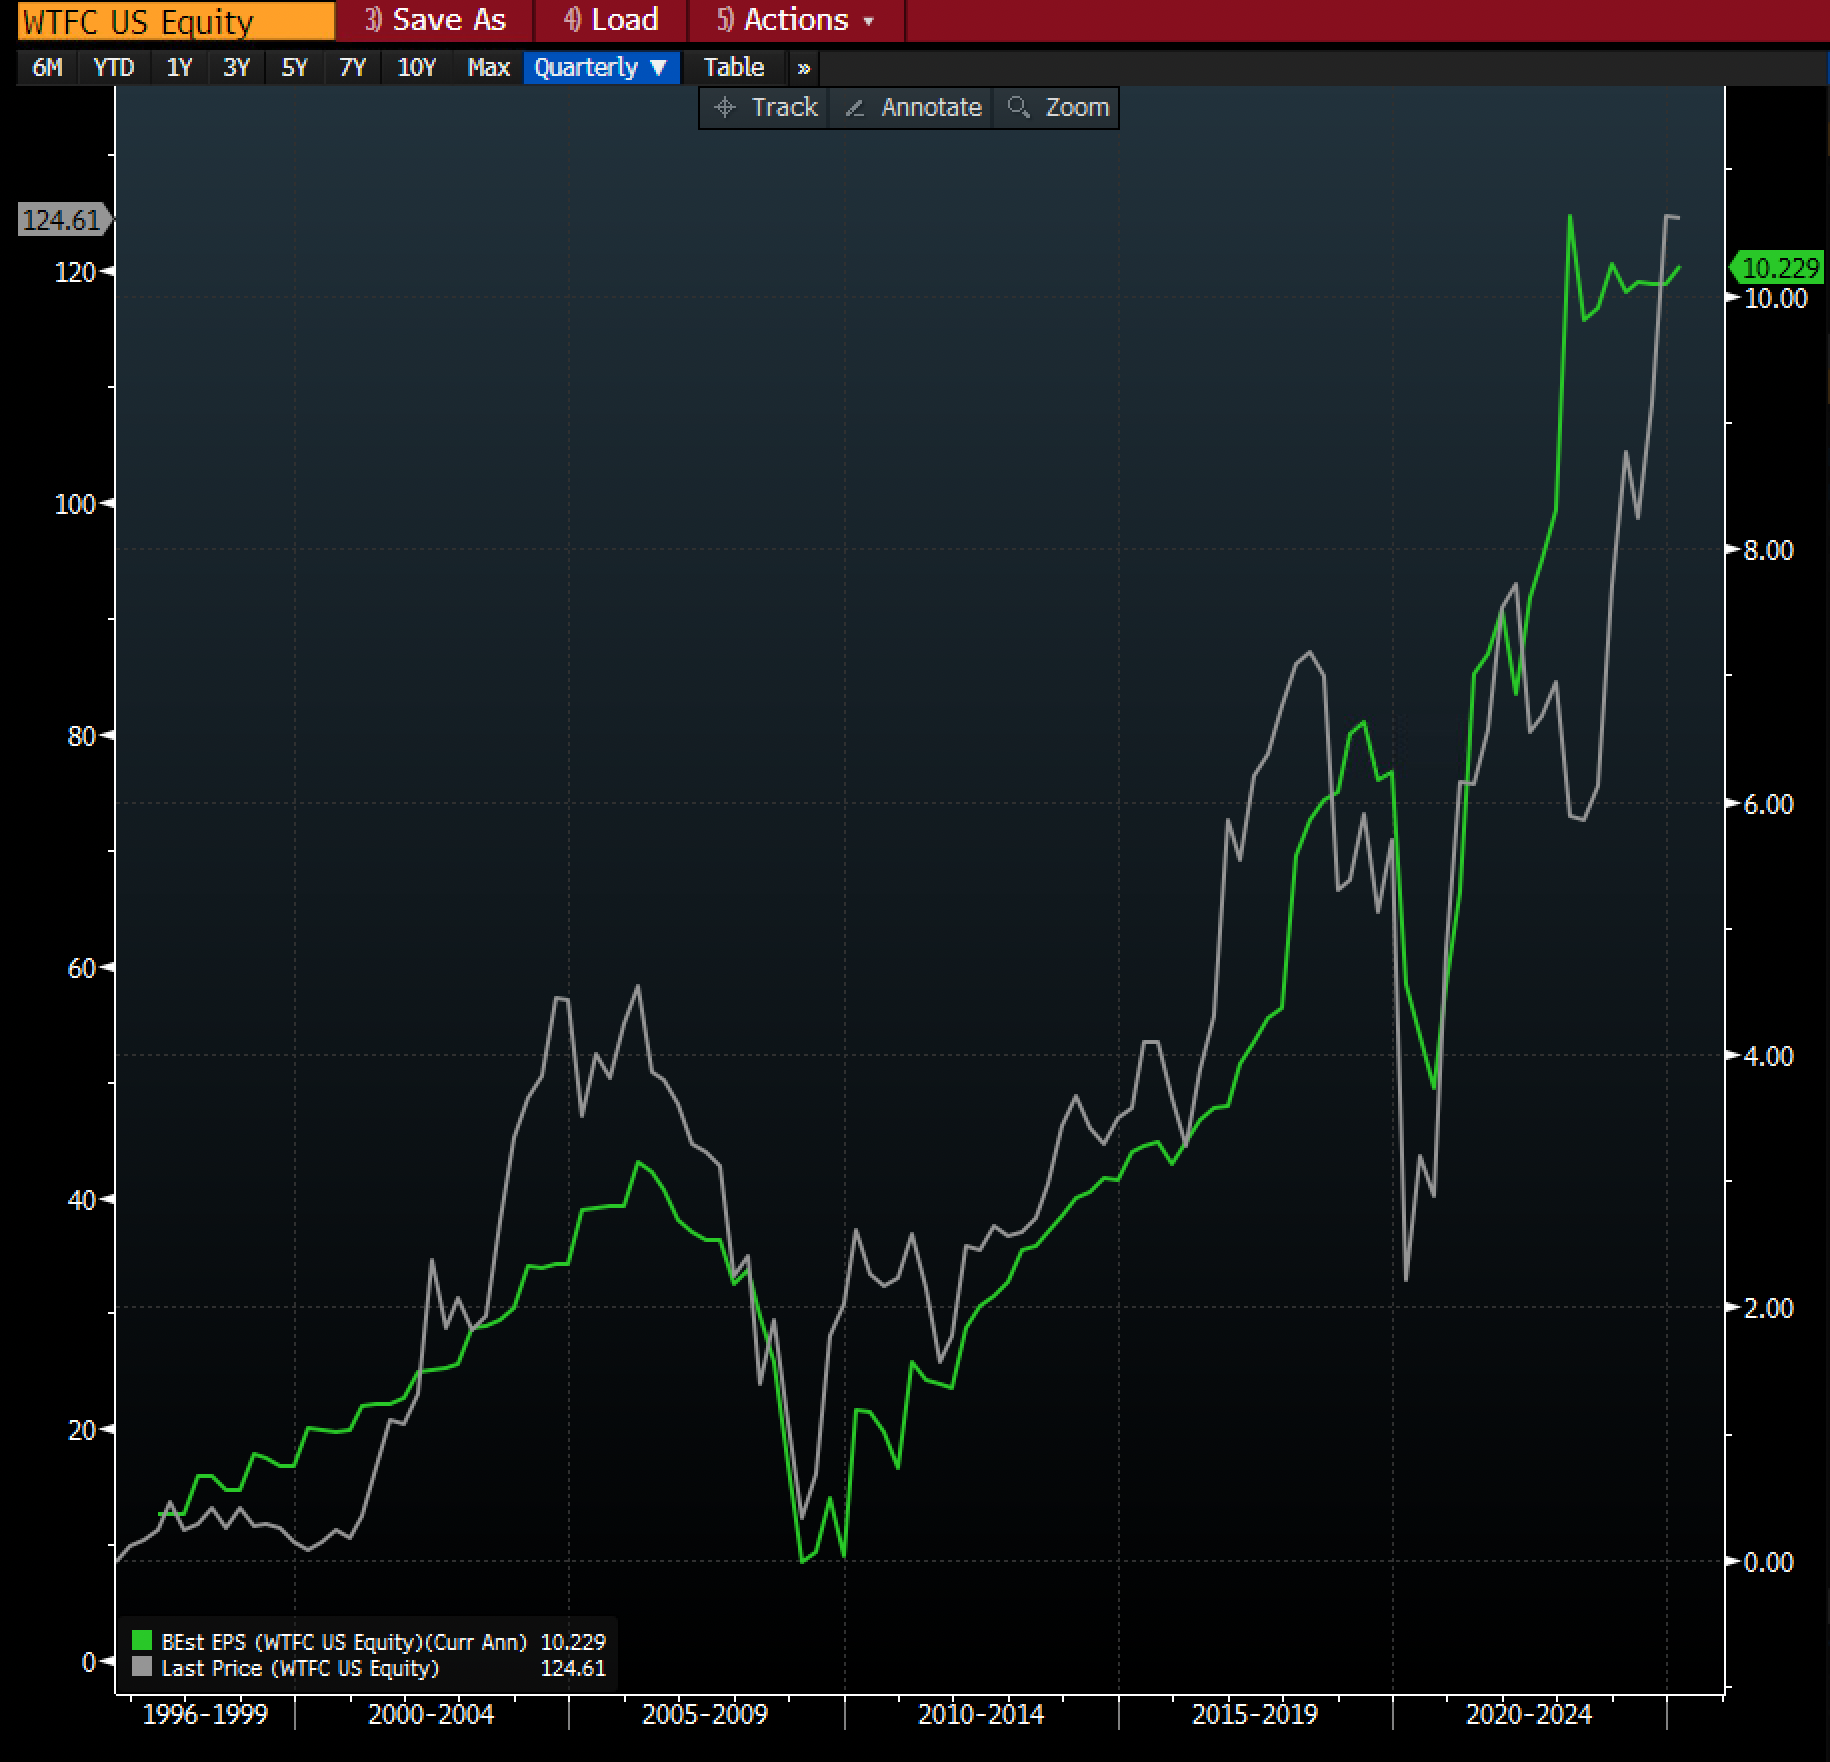Select the YTD time range
This screenshot has width=1830, height=1762.
[x=113, y=68]
